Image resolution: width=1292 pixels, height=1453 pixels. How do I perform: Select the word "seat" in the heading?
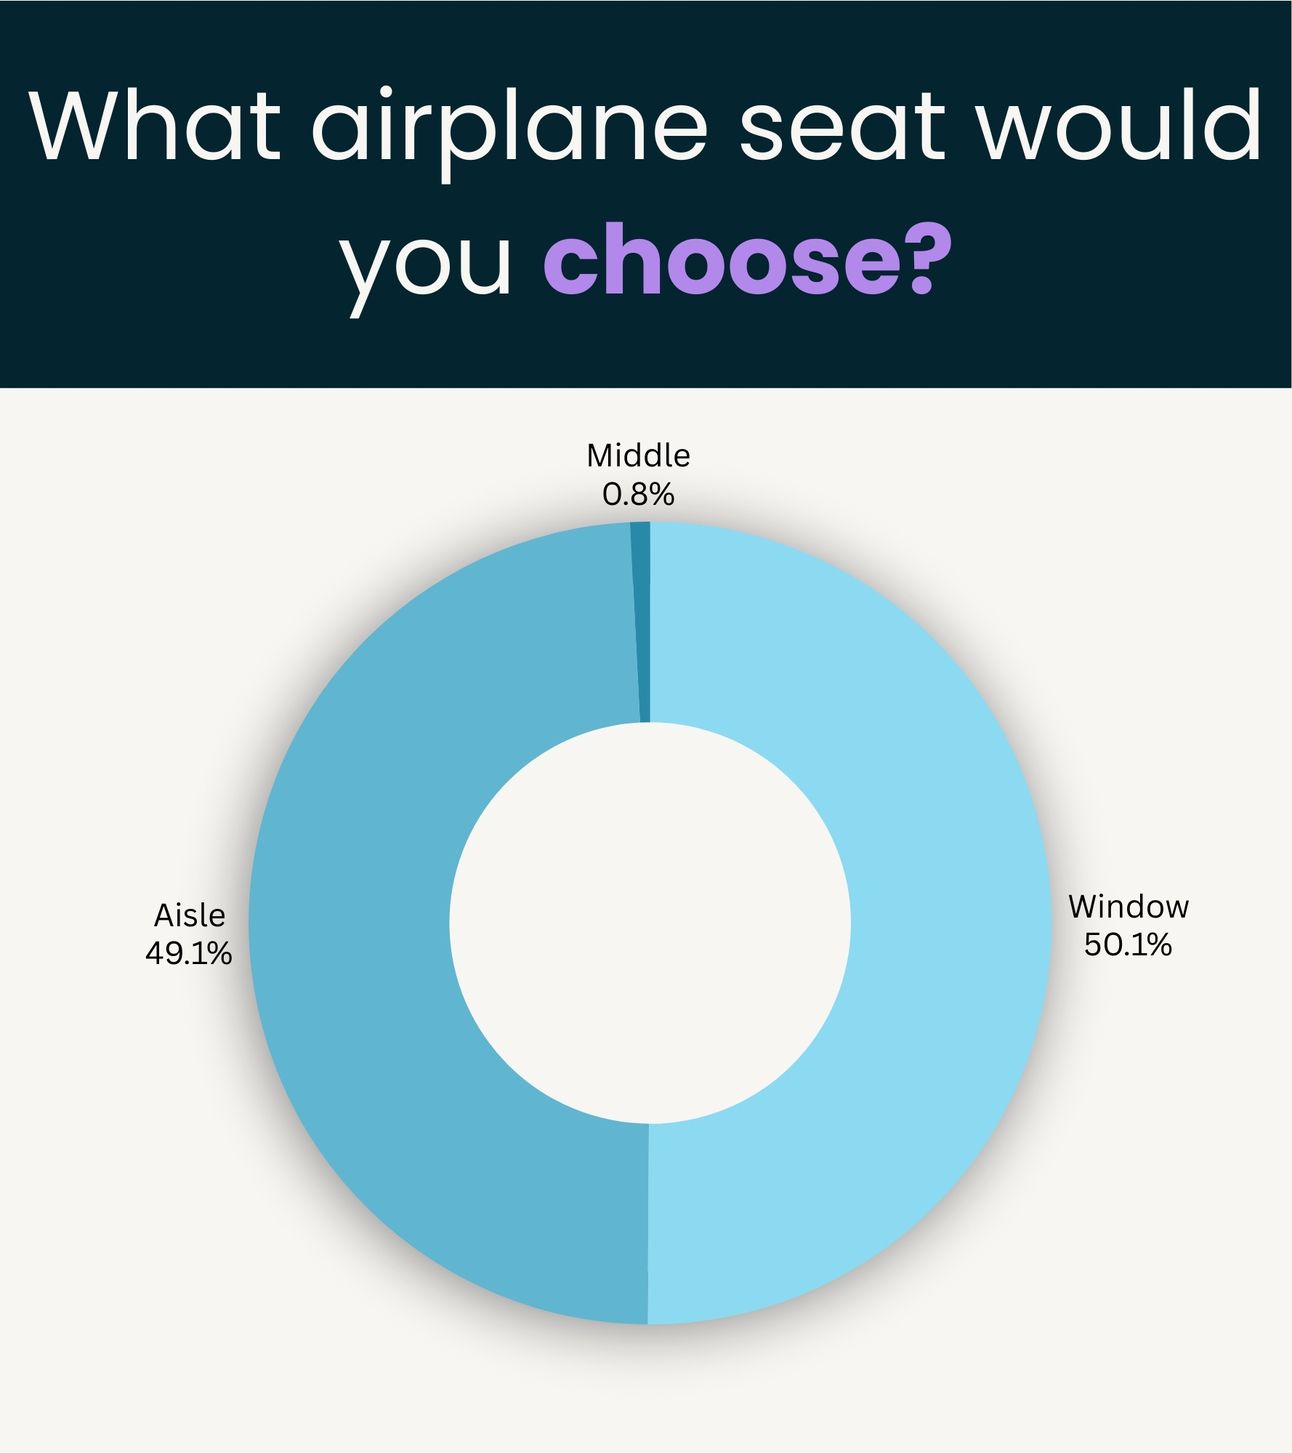[x=842, y=128]
